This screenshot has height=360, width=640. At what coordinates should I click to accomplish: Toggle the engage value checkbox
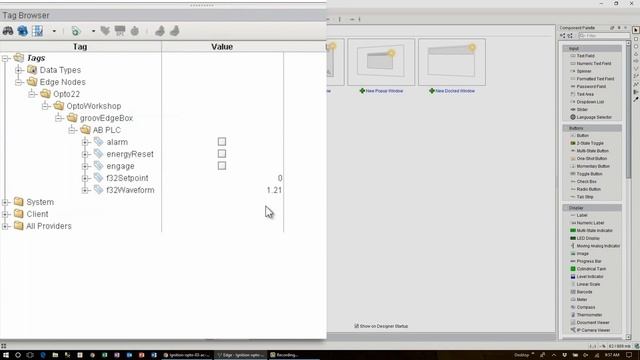tap(222, 166)
